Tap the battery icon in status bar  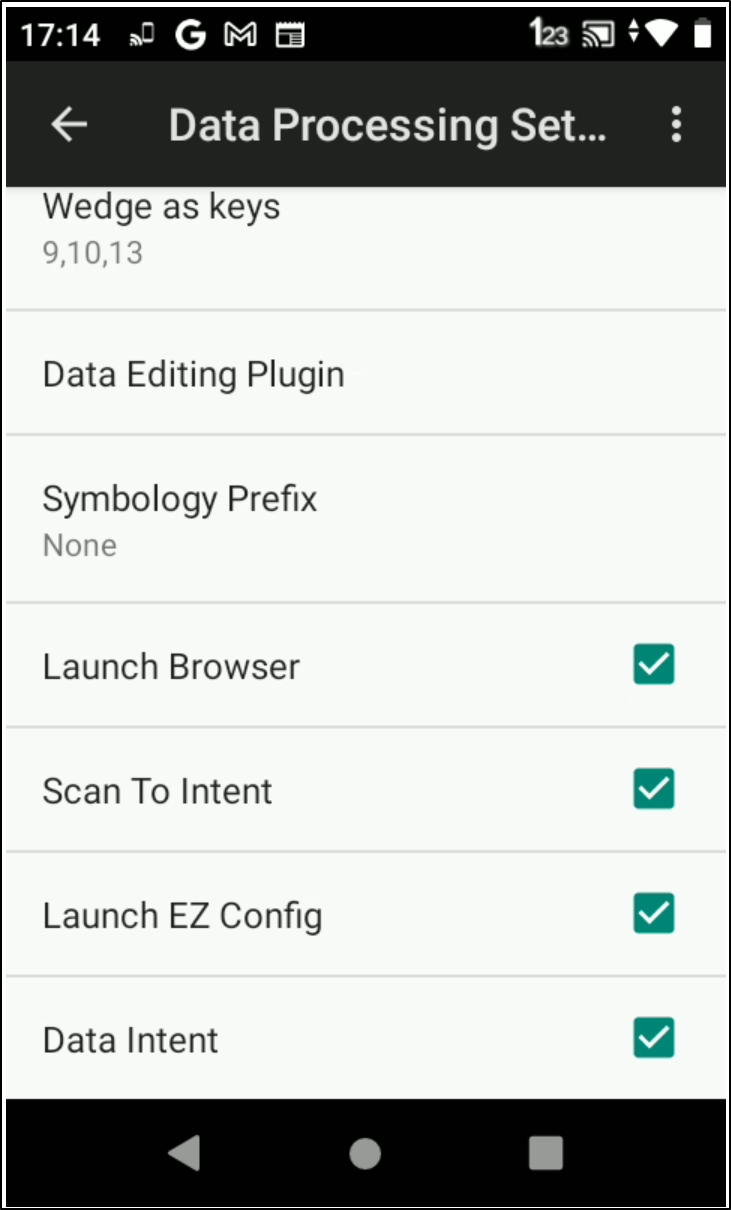[703, 34]
